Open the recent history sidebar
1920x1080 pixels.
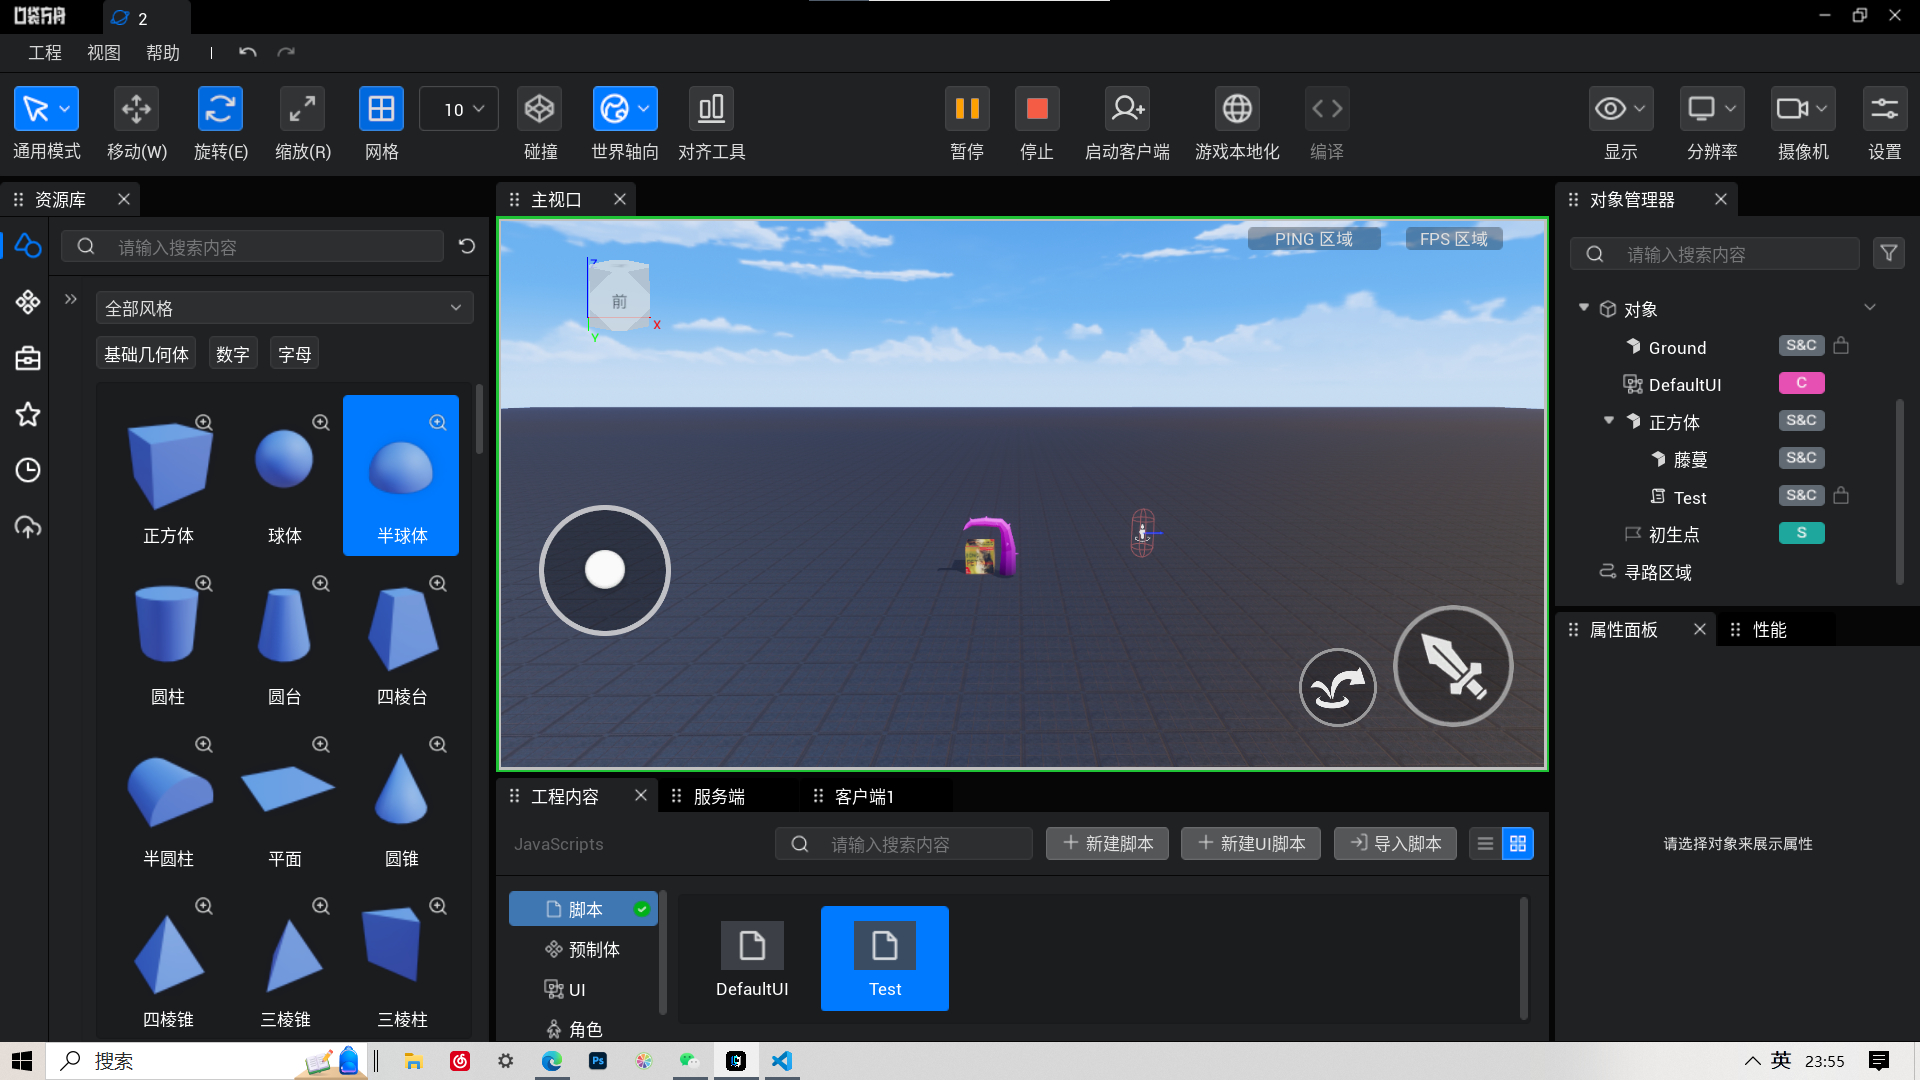click(x=28, y=470)
